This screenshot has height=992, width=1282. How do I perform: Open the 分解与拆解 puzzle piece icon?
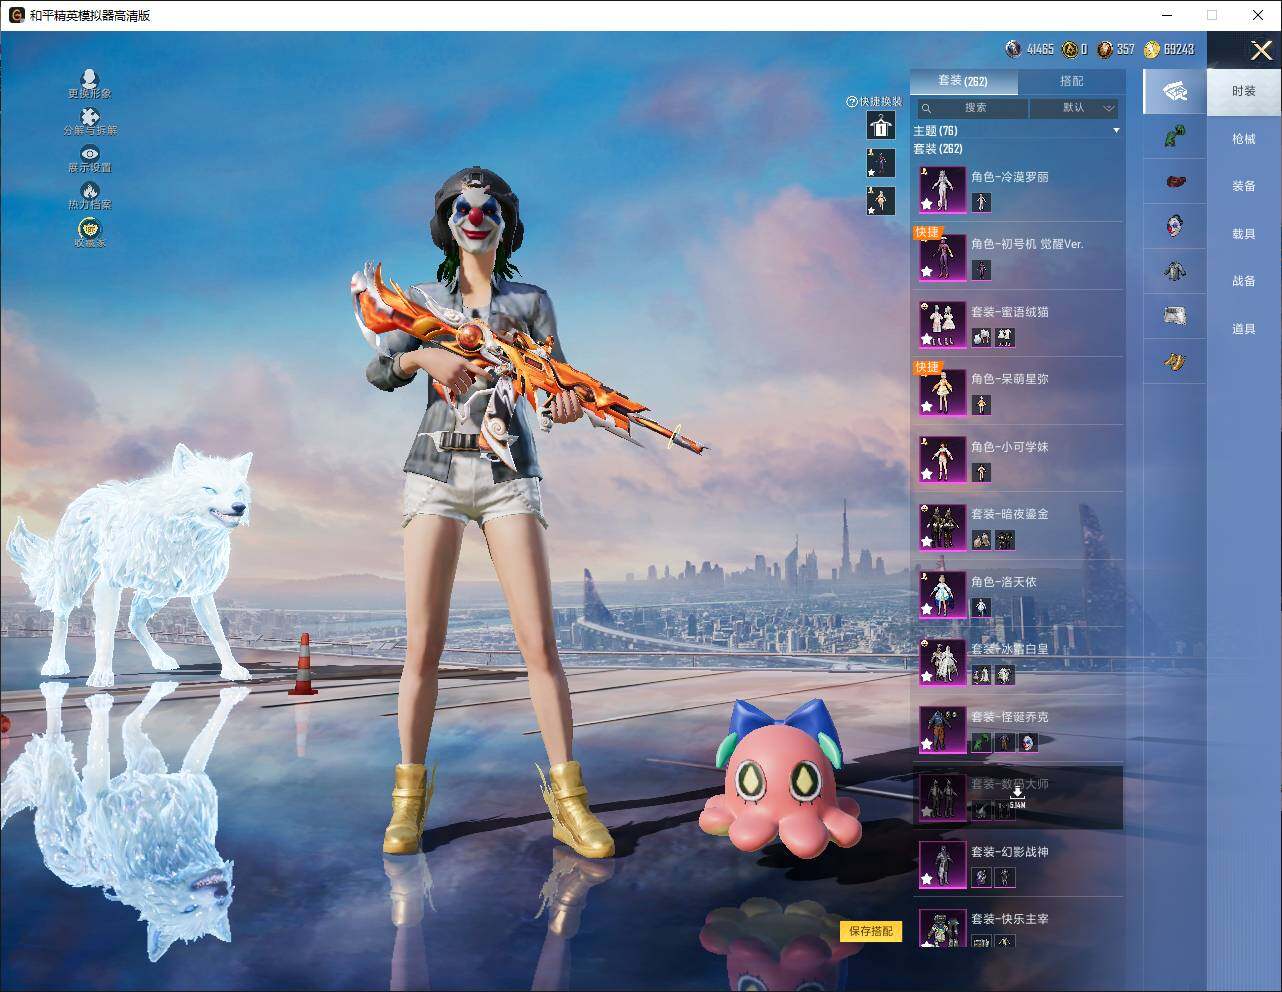pos(89,117)
